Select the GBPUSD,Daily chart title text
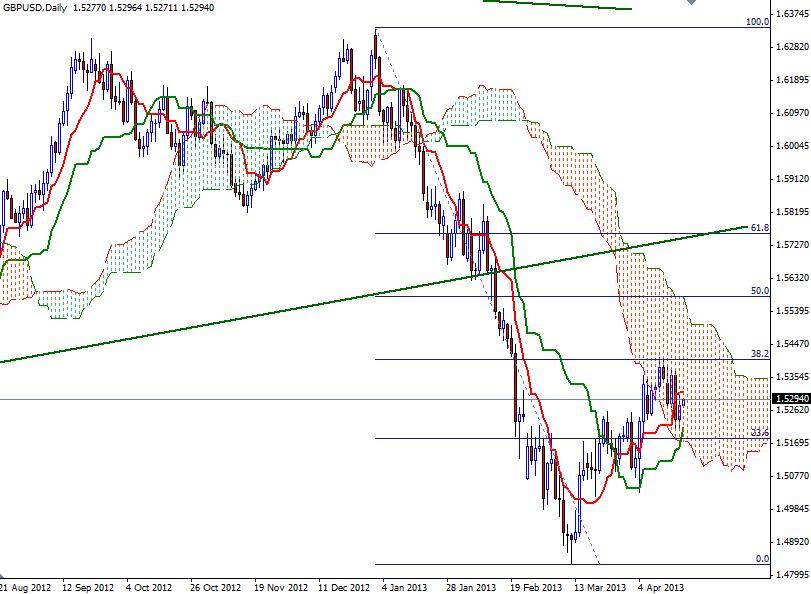811x594 pixels. point(38,8)
